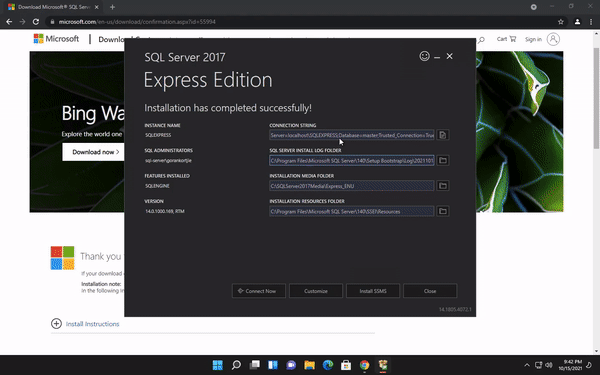Click Sign in on Microsoft page

click(533, 39)
